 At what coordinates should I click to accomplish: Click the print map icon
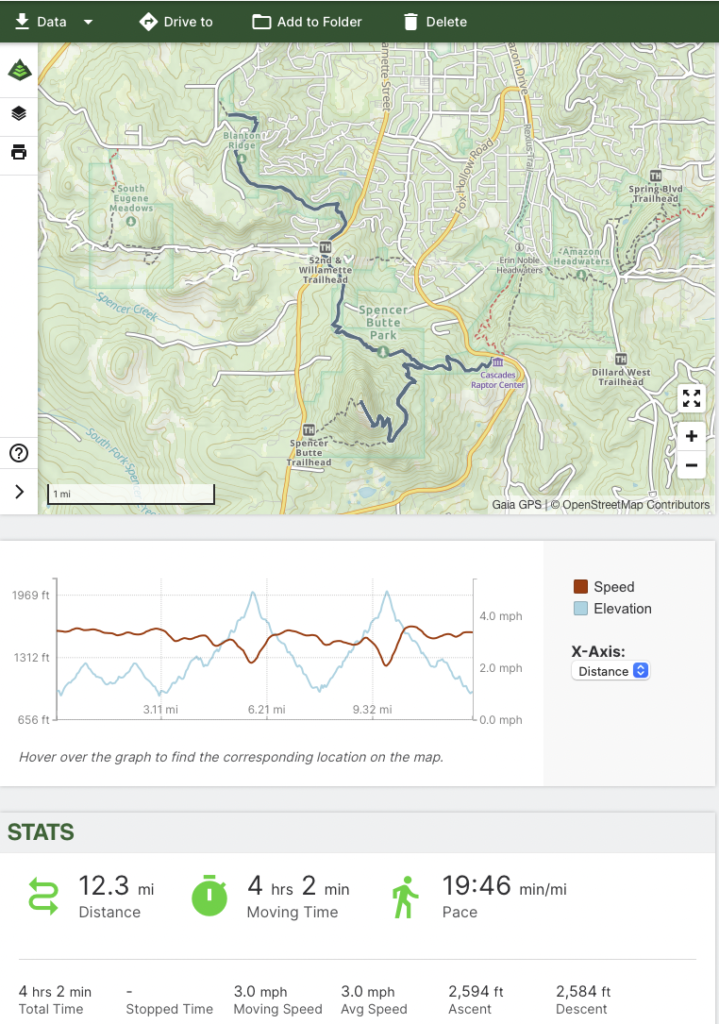click(19, 153)
